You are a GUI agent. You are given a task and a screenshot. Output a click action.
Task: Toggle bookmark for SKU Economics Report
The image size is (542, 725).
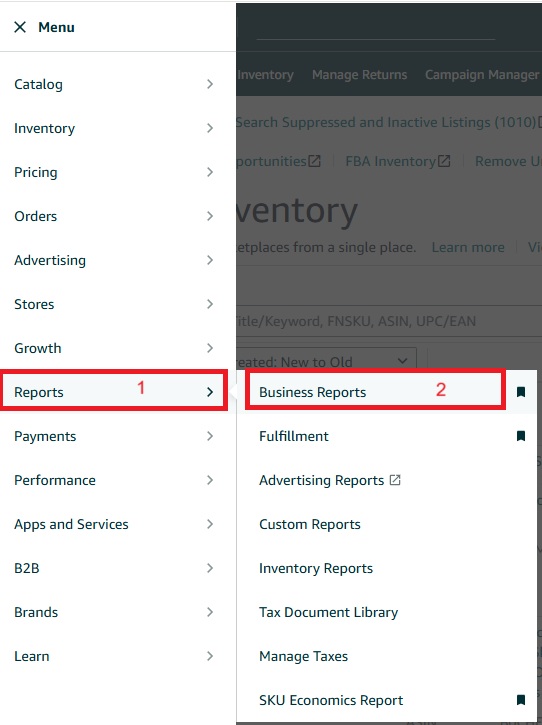point(521,700)
